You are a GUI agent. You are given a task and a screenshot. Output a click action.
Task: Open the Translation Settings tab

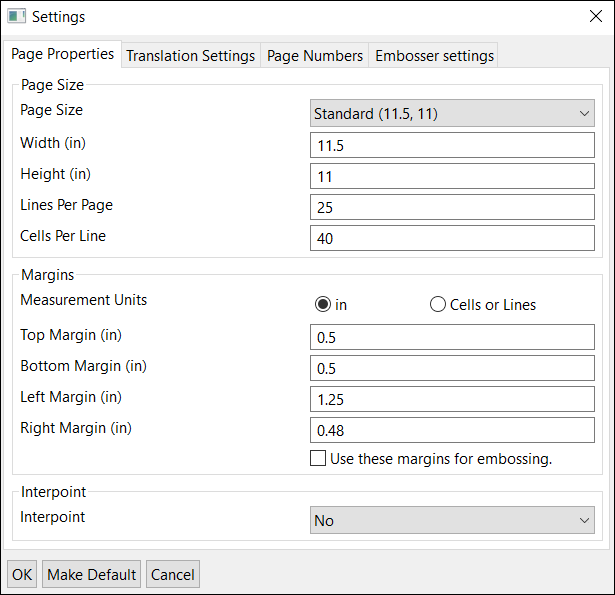pyautogui.click(x=191, y=56)
